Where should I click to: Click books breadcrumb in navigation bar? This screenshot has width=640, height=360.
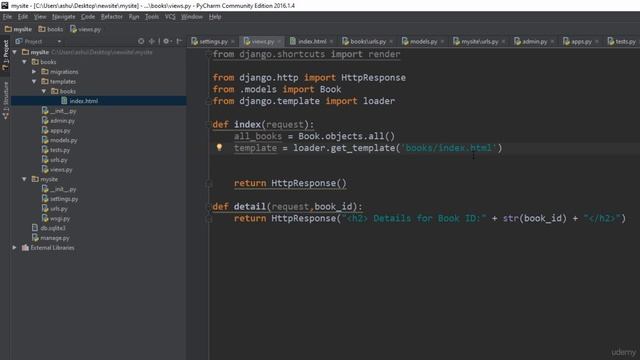click(51, 29)
